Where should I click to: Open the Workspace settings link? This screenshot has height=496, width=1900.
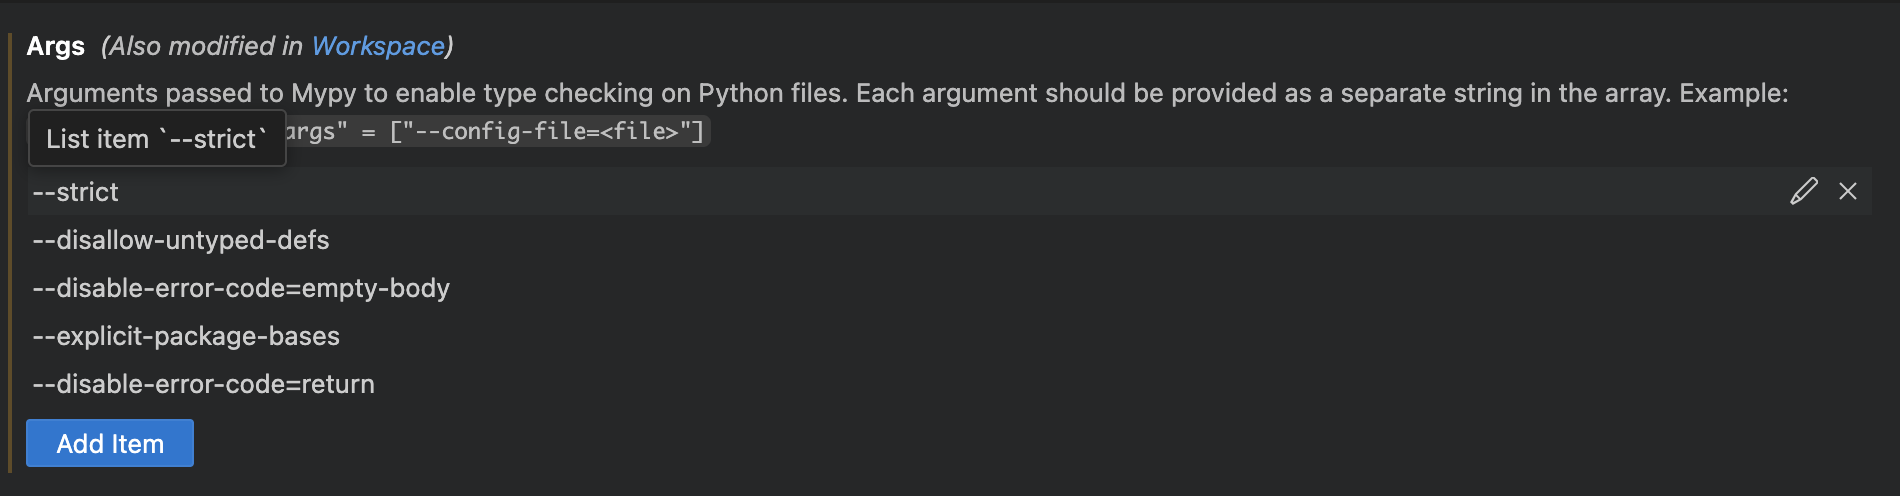[x=378, y=46]
